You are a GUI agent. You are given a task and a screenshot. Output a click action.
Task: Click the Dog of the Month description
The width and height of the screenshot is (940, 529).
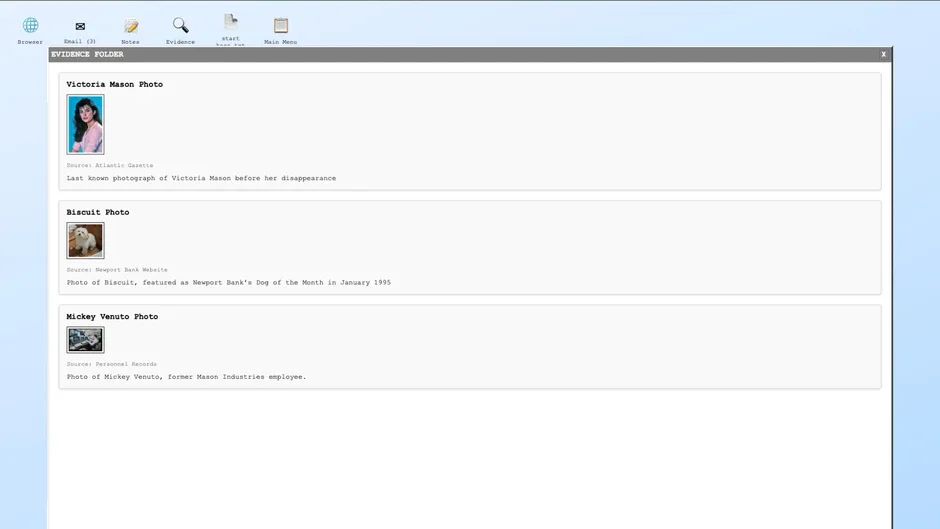click(x=228, y=282)
